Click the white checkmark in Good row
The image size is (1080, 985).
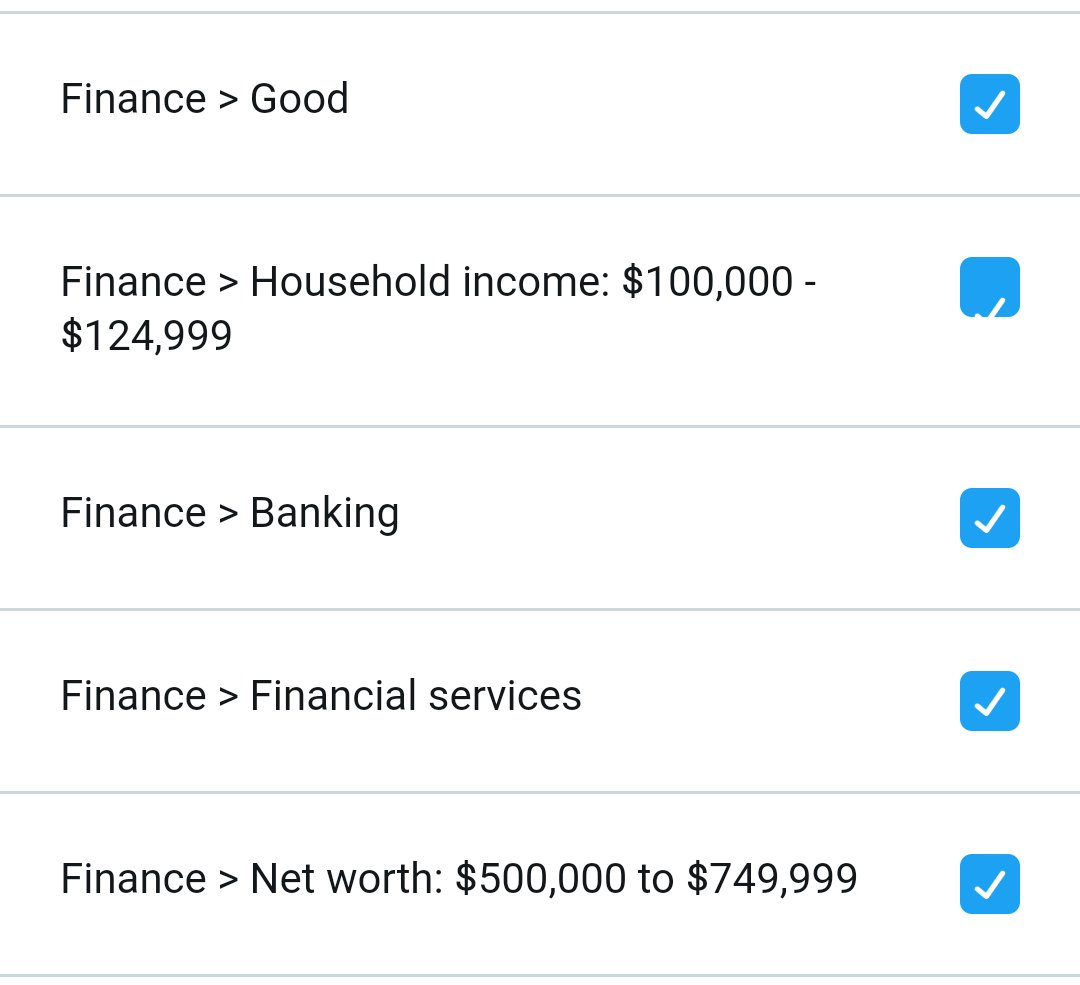point(990,105)
